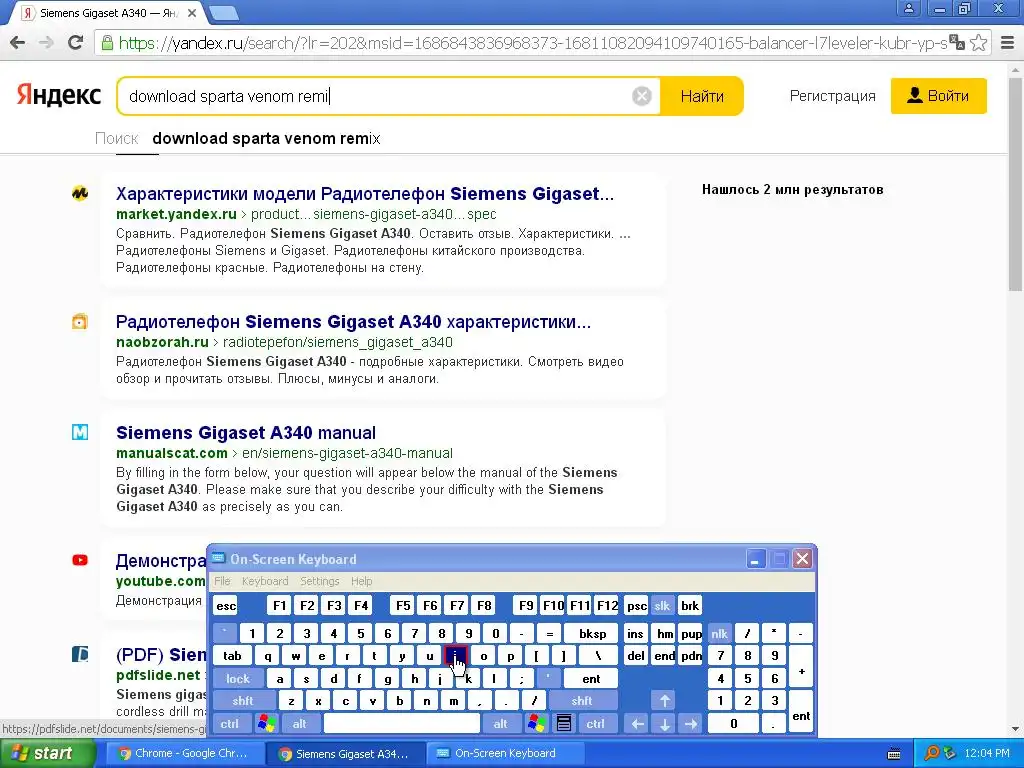1024x768 pixels.
Task: Click the Chrome user profile icon
Action: tap(908, 8)
